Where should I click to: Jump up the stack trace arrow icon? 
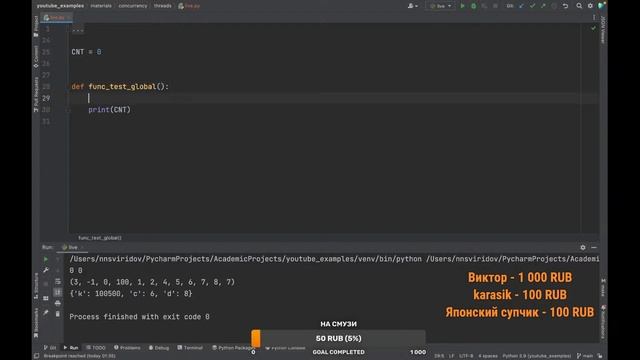pos(58,259)
